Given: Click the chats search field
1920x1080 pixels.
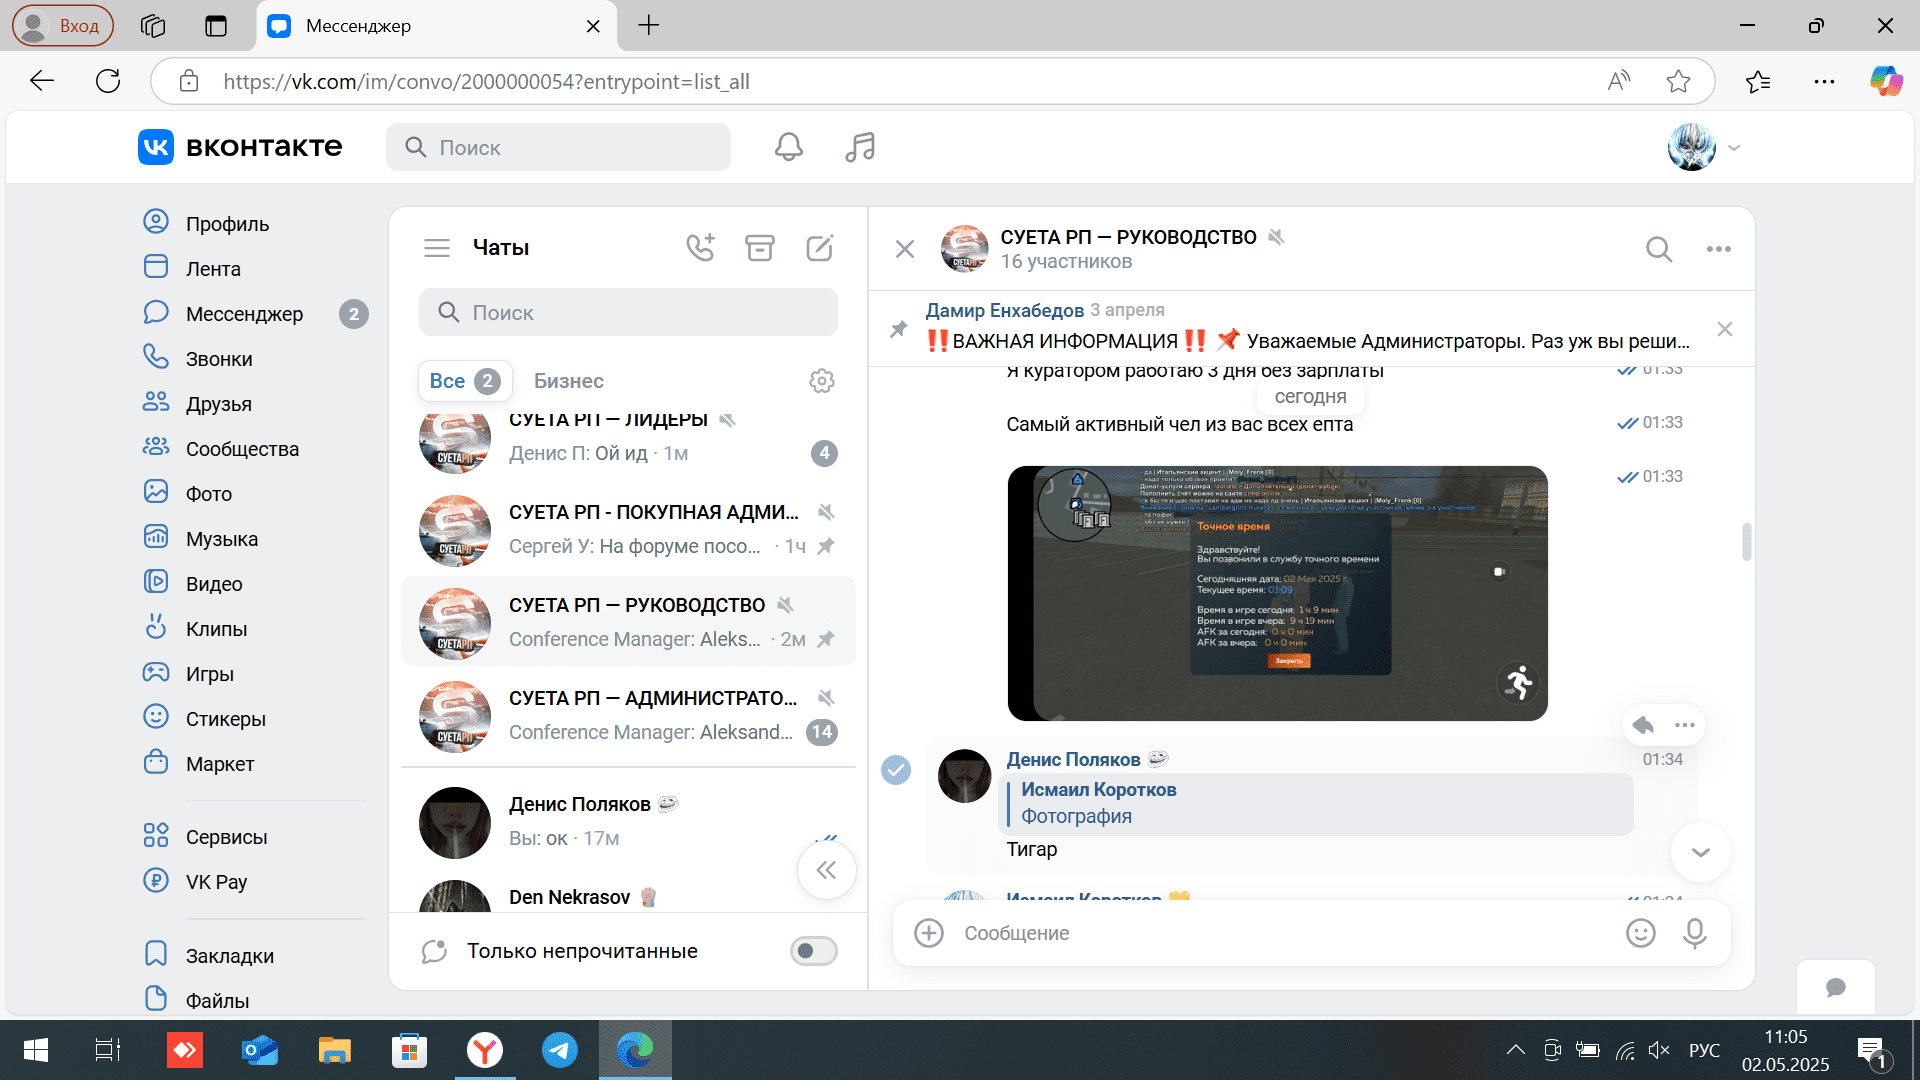Looking at the screenshot, I should pos(628,313).
